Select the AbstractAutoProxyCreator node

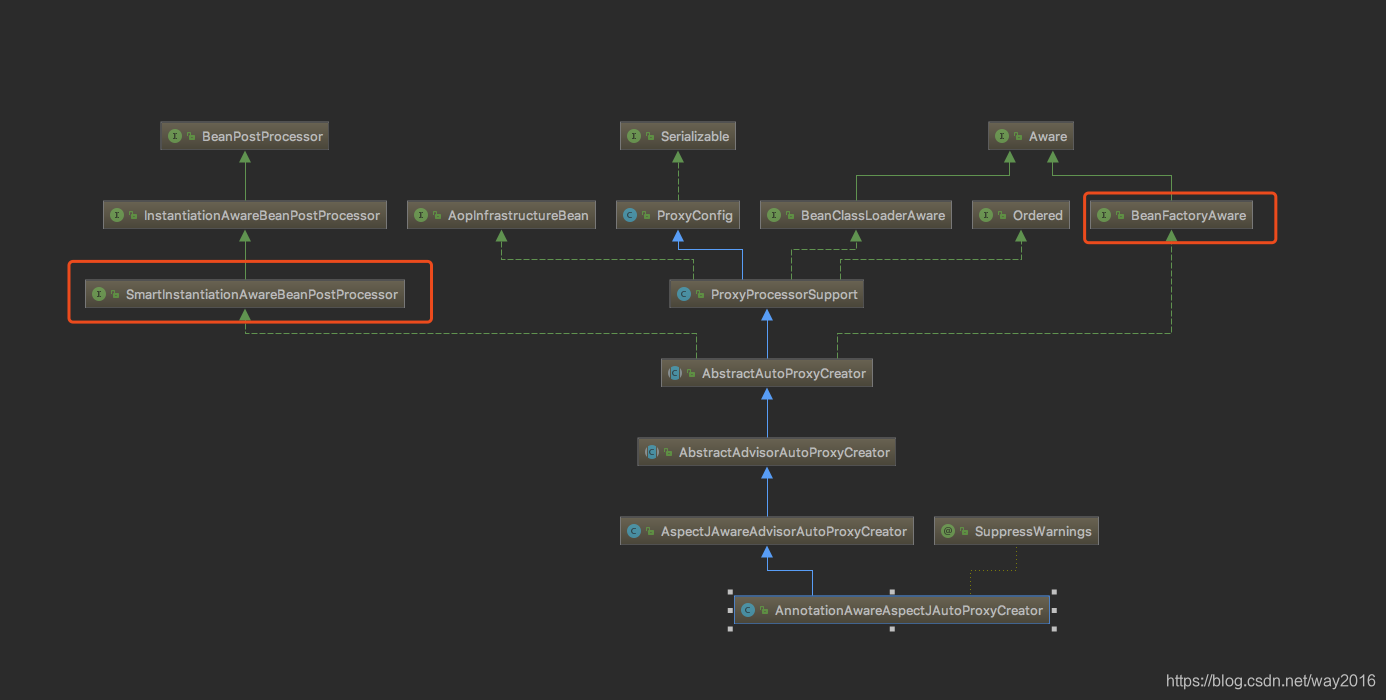[767, 373]
